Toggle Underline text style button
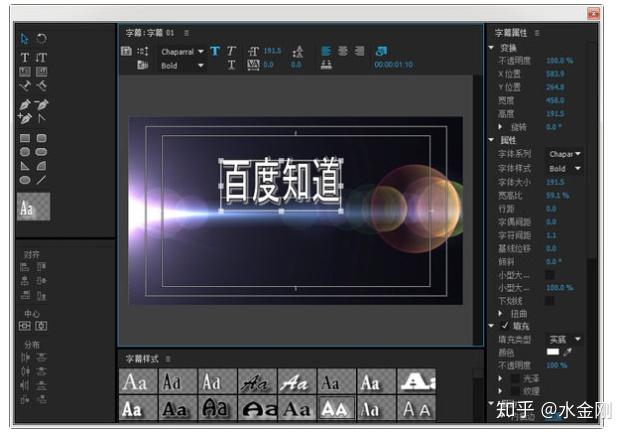 point(231,65)
